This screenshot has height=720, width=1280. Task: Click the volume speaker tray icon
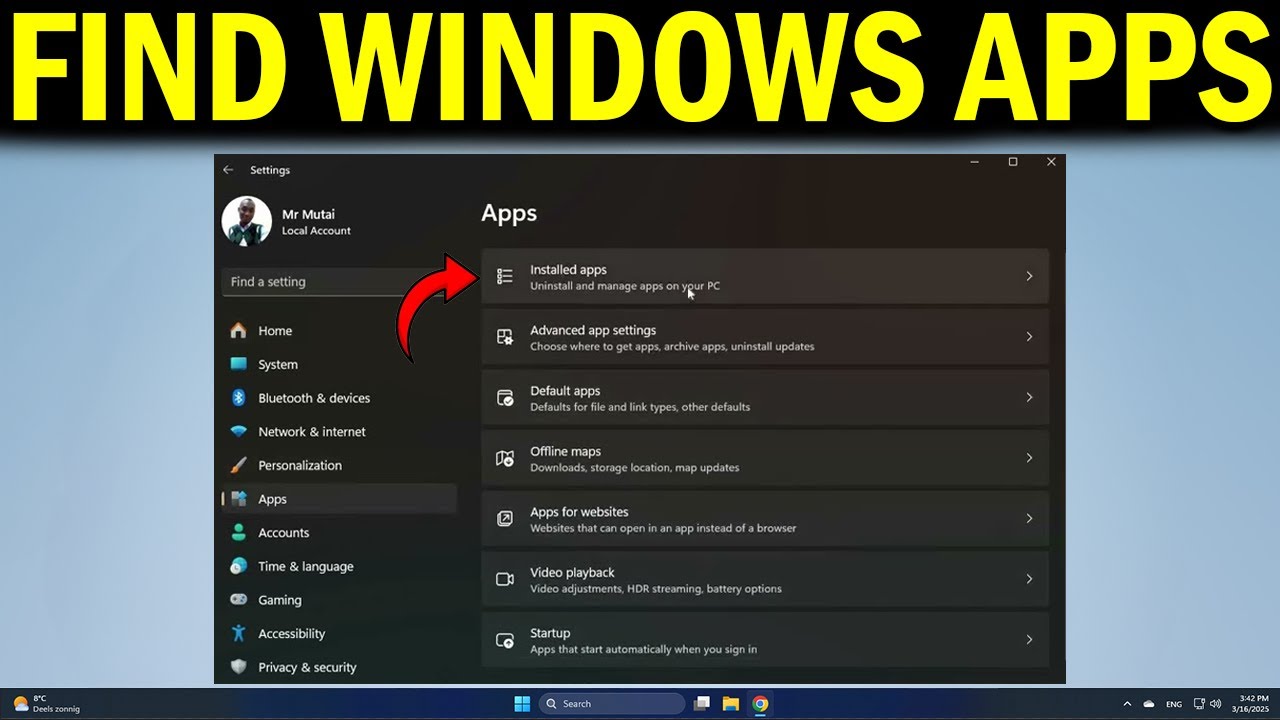click(1215, 704)
